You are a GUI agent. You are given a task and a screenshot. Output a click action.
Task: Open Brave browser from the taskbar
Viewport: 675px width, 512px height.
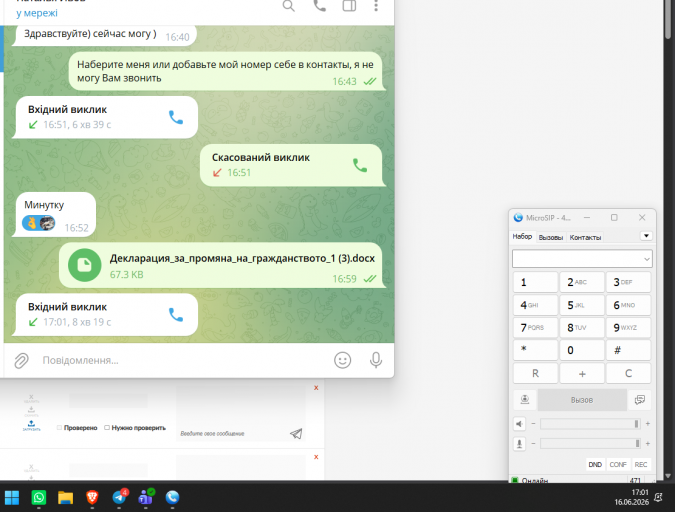coord(92,497)
